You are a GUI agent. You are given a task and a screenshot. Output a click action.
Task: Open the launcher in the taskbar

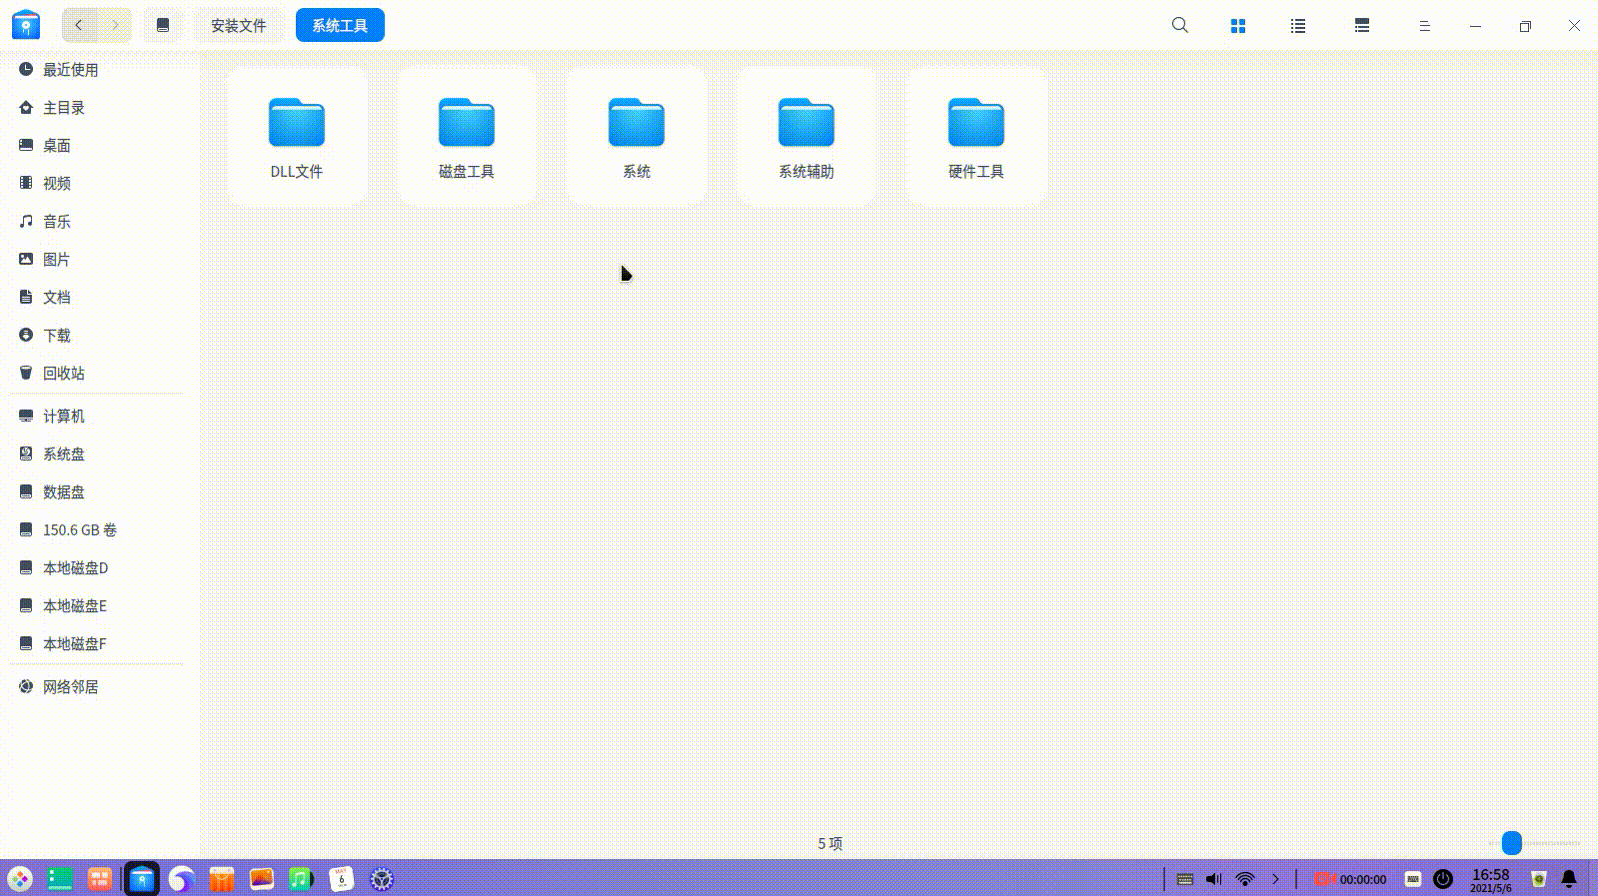point(20,879)
